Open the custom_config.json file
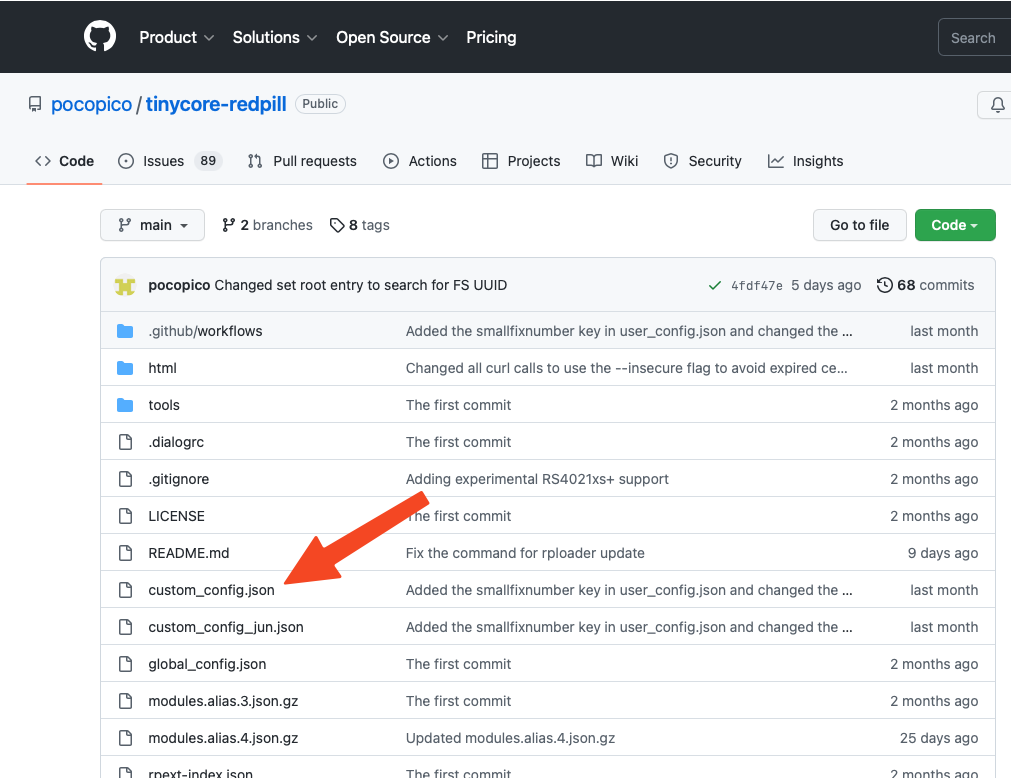 [x=211, y=590]
